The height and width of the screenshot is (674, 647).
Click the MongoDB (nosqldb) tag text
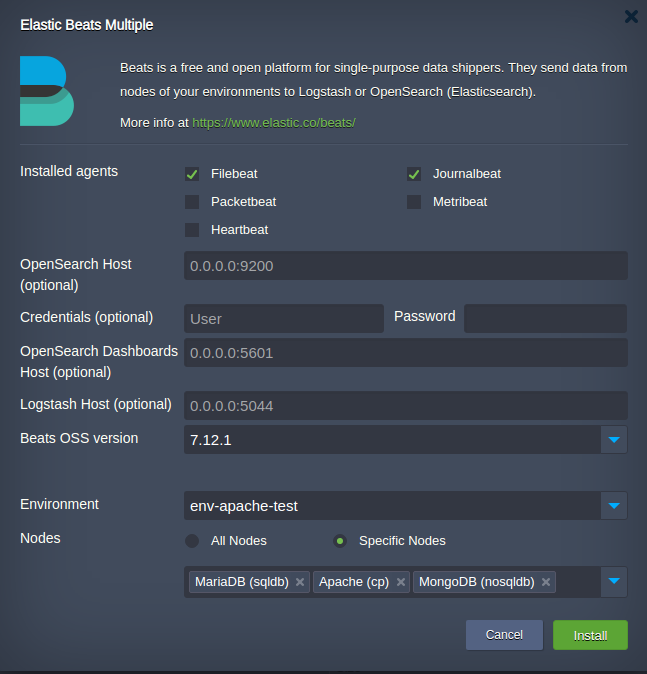click(x=477, y=582)
